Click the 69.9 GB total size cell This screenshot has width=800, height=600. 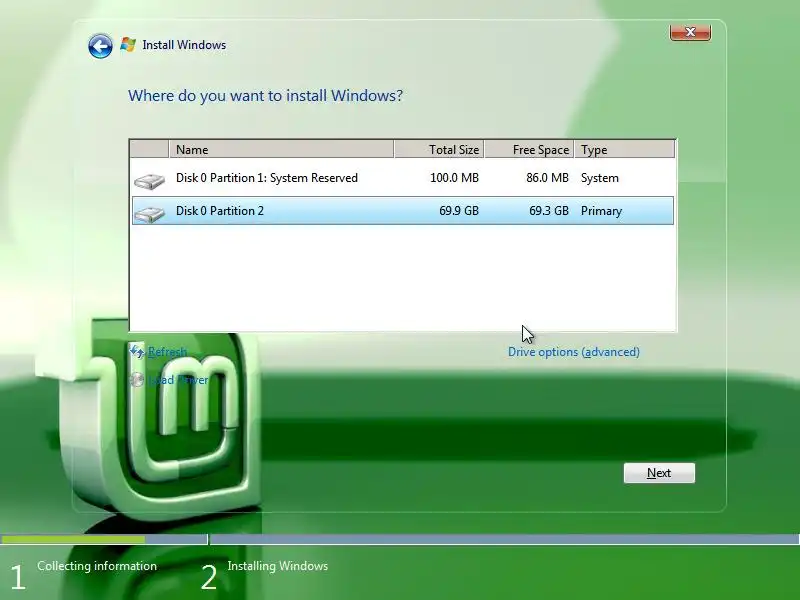coord(459,211)
